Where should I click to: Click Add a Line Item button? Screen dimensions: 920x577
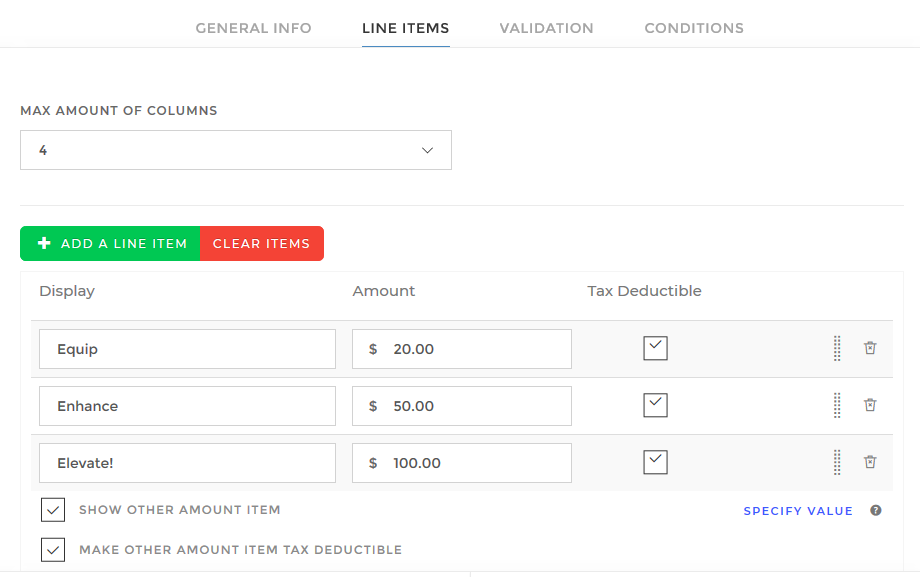110,244
